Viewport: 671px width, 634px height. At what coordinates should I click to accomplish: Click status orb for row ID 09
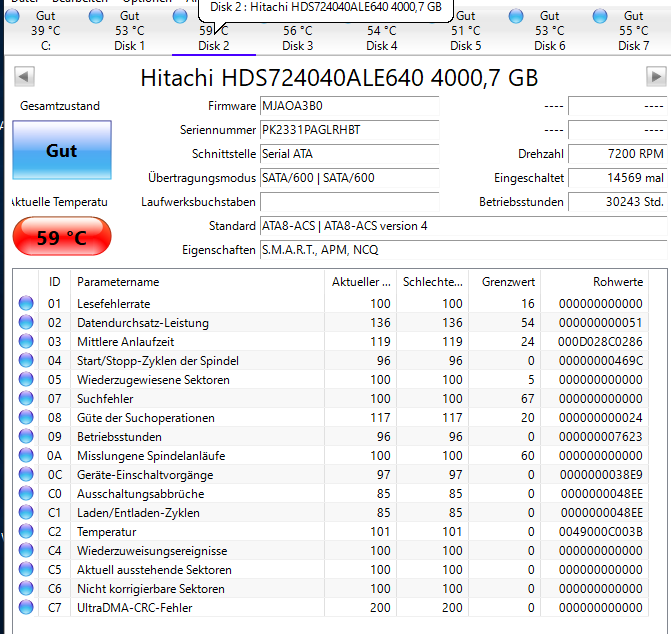coord(26,436)
